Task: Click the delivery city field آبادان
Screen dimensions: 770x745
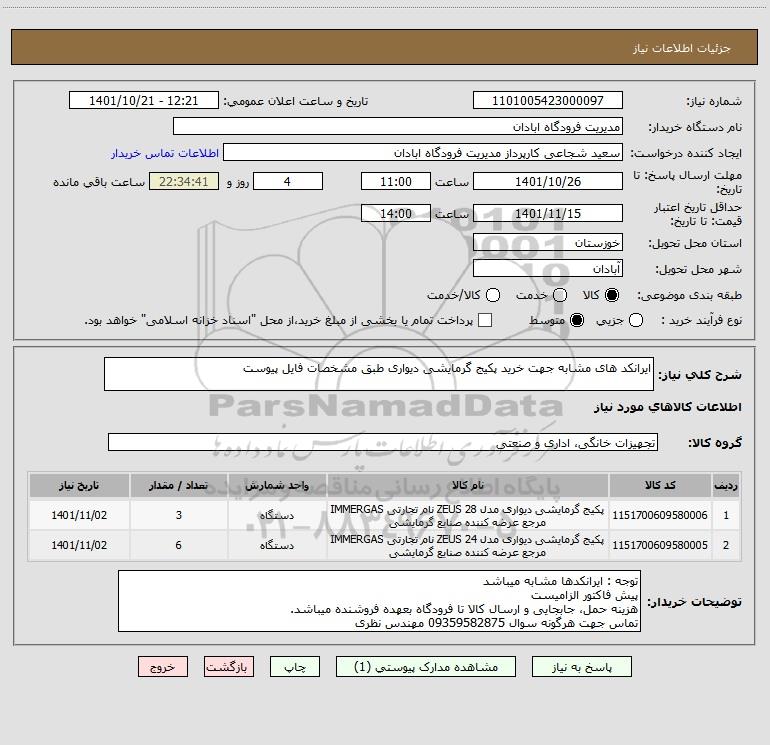Action: (x=548, y=268)
